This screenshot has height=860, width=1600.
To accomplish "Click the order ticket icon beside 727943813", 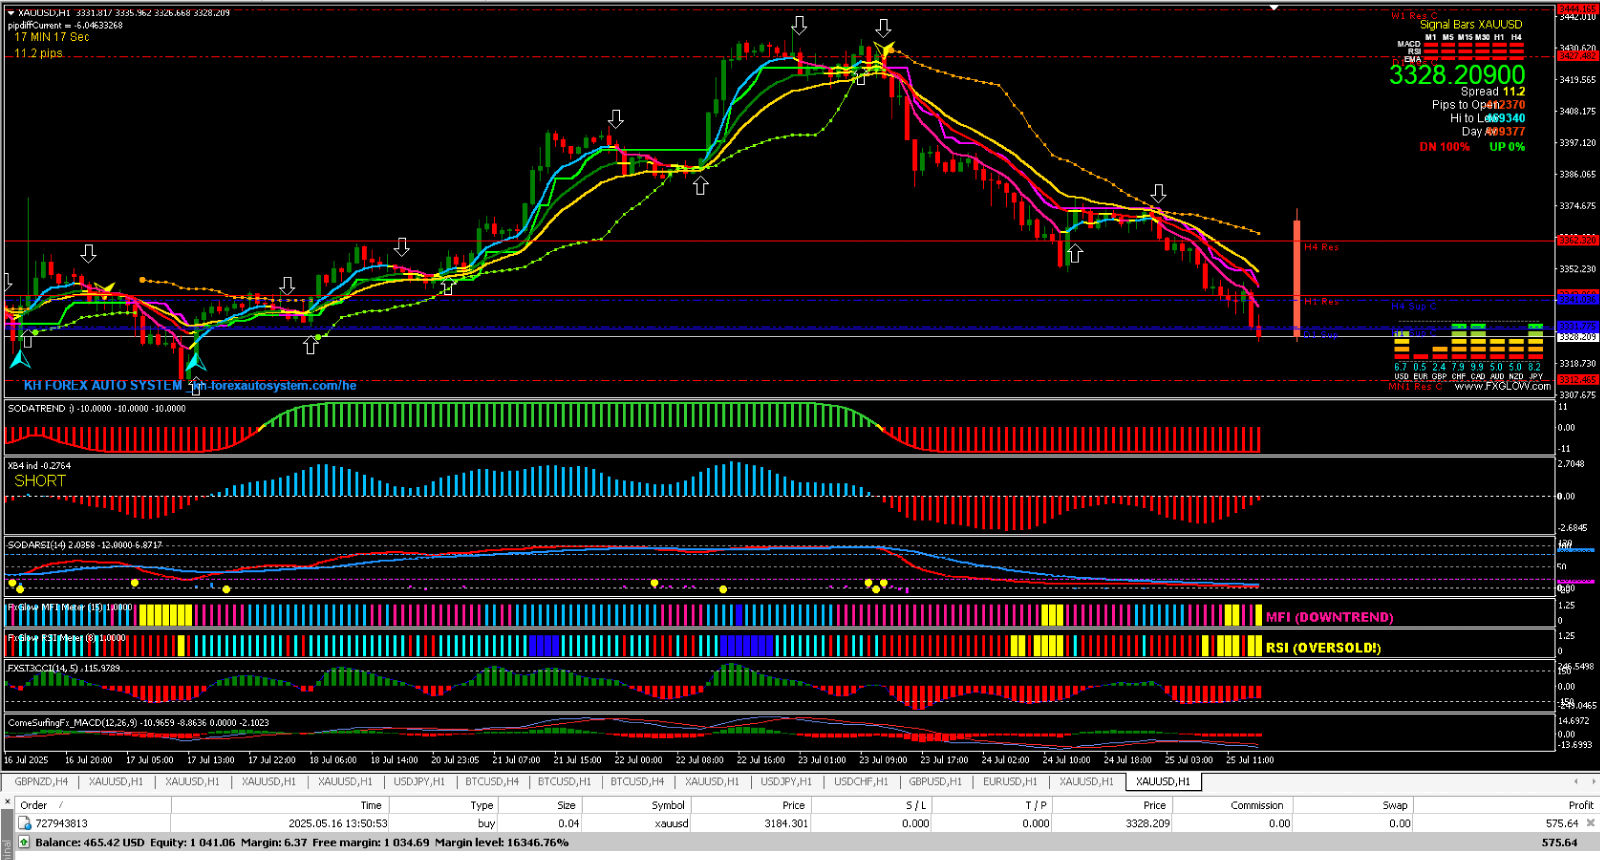I will pos(25,824).
